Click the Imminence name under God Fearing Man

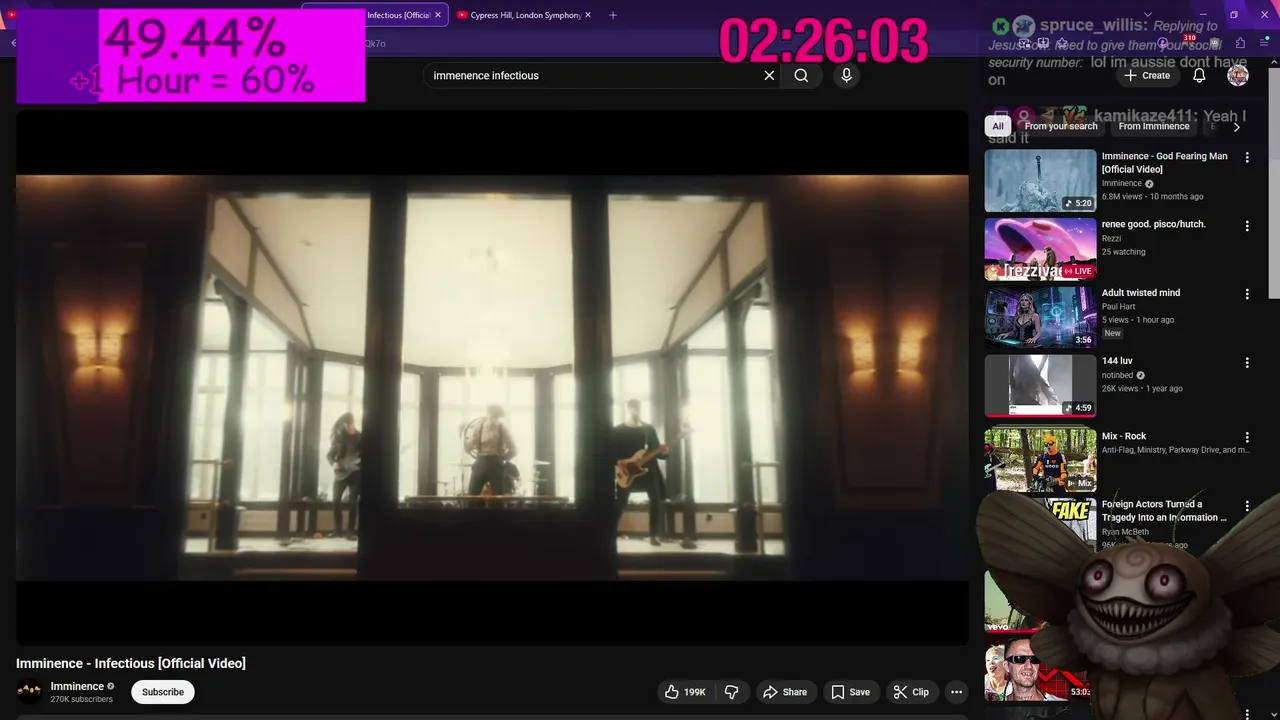(1121, 184)
